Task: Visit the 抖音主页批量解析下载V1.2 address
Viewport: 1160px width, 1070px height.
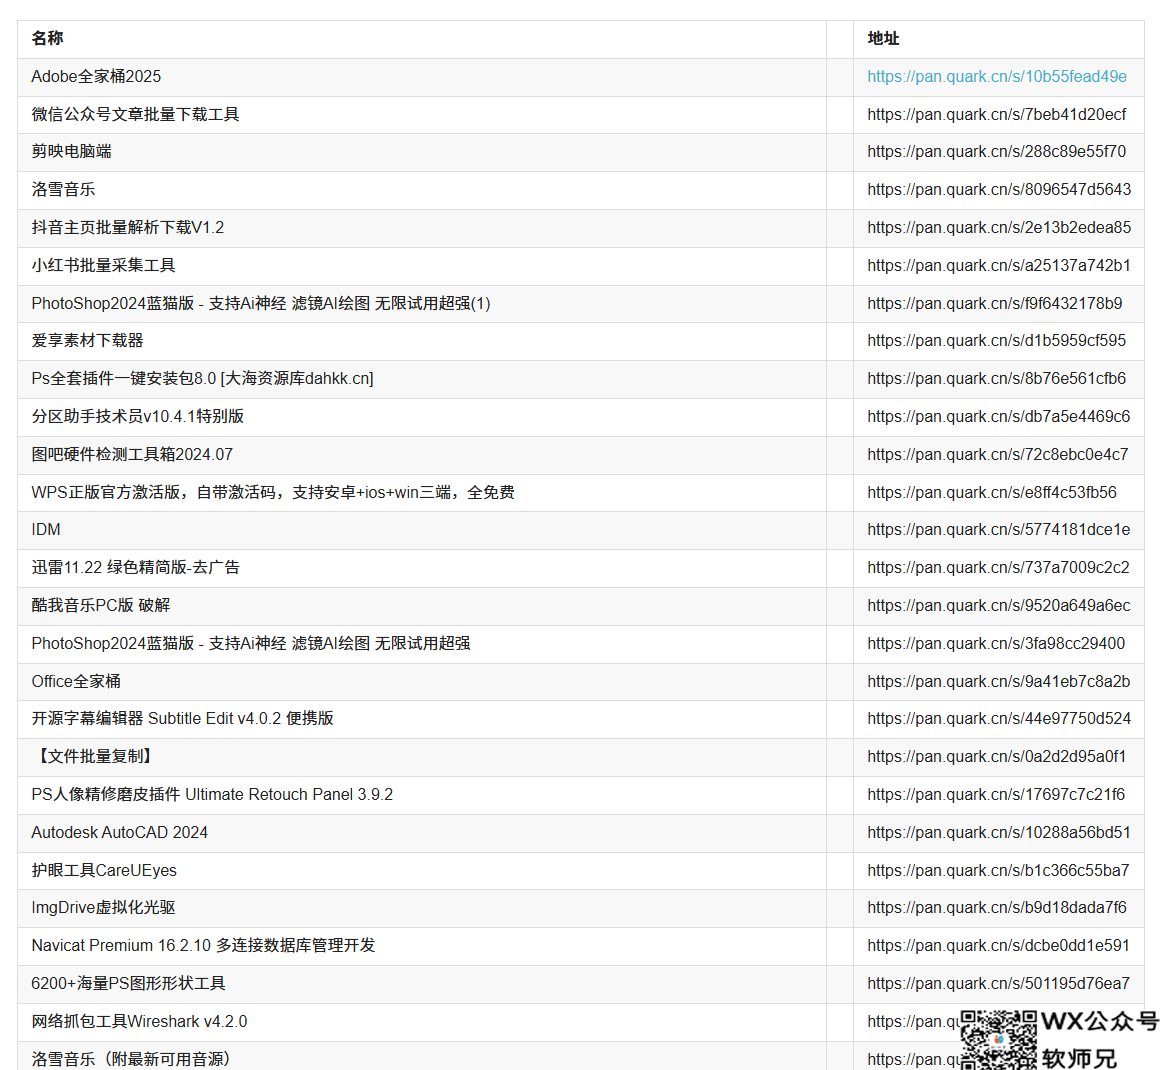Action: click(x=999, y=228)
